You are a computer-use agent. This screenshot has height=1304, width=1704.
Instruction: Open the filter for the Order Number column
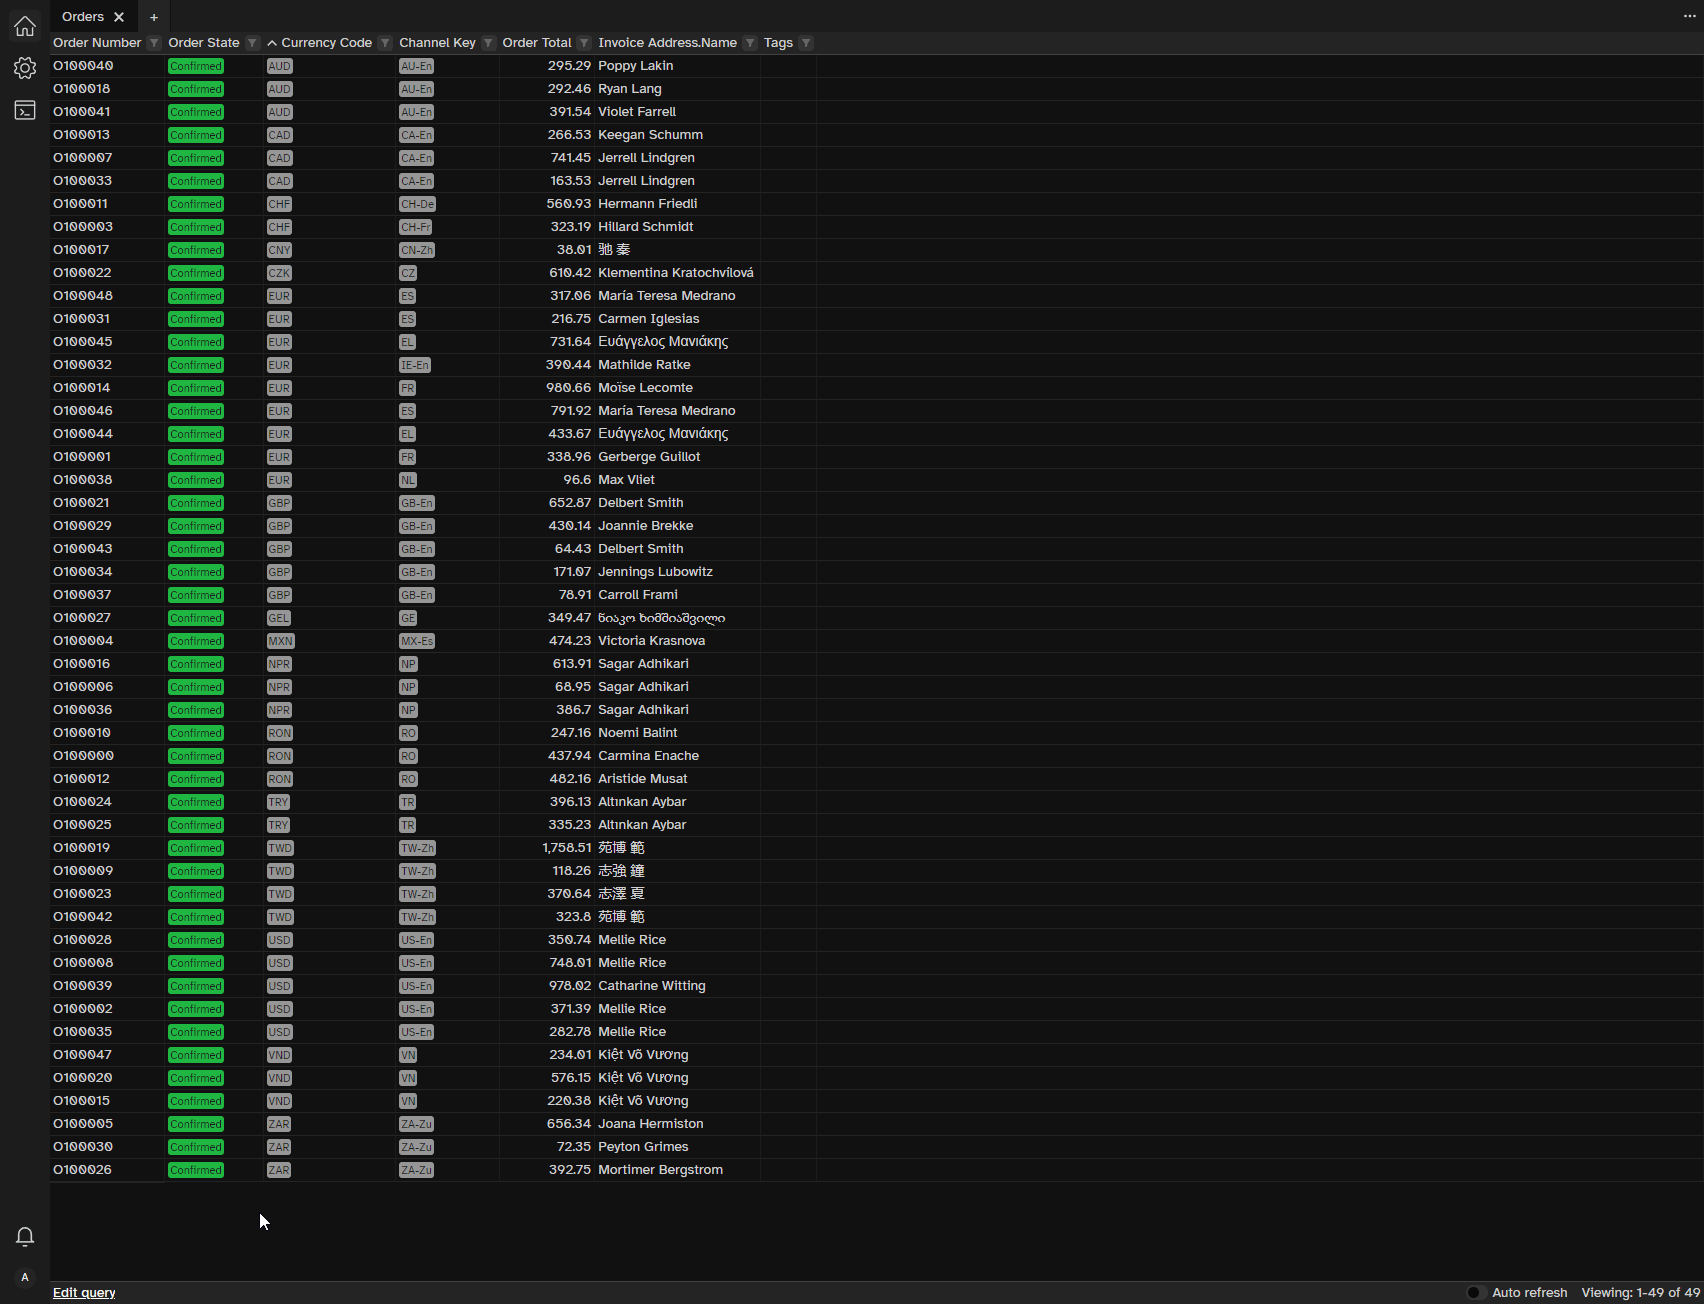tap(153, 43)
